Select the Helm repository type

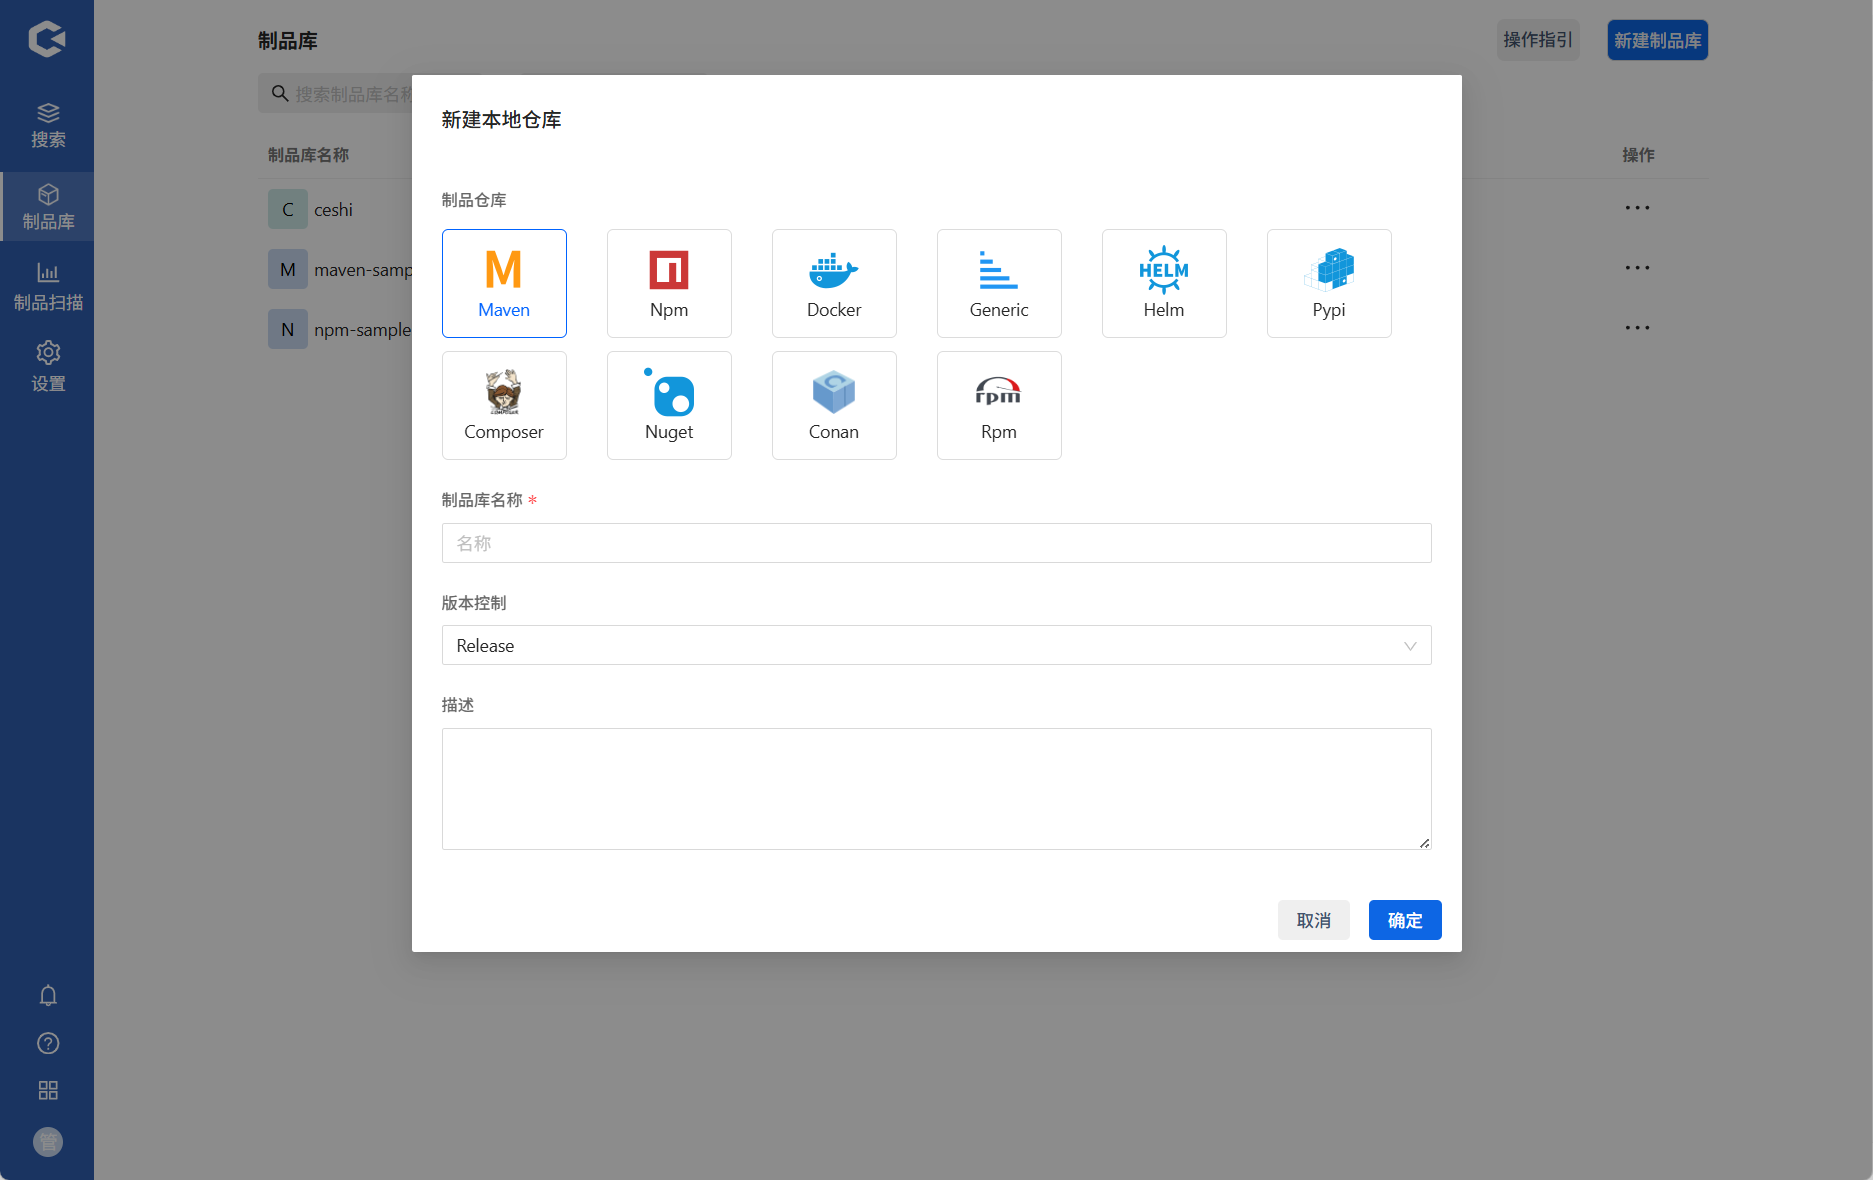point(1164,283)
